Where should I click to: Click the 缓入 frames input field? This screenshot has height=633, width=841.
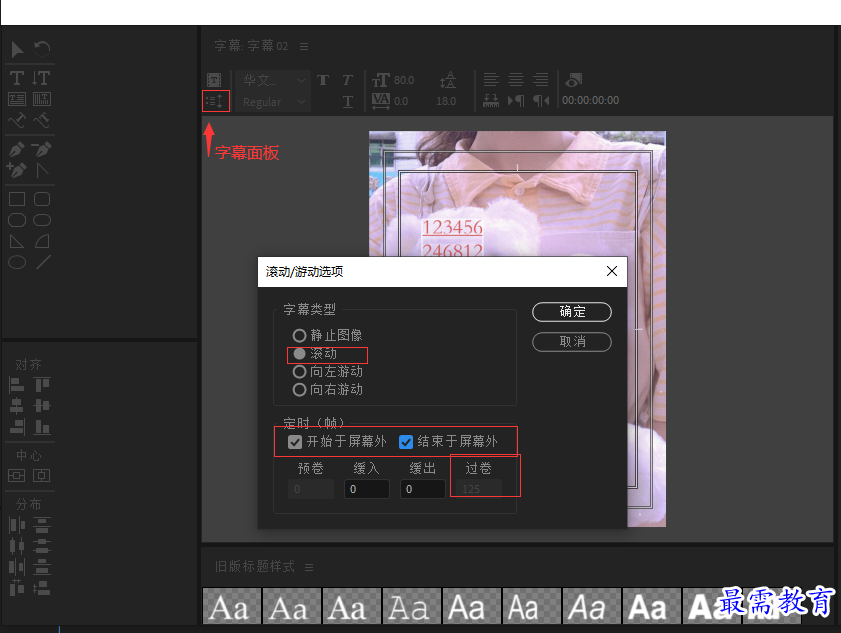[366, 489]
